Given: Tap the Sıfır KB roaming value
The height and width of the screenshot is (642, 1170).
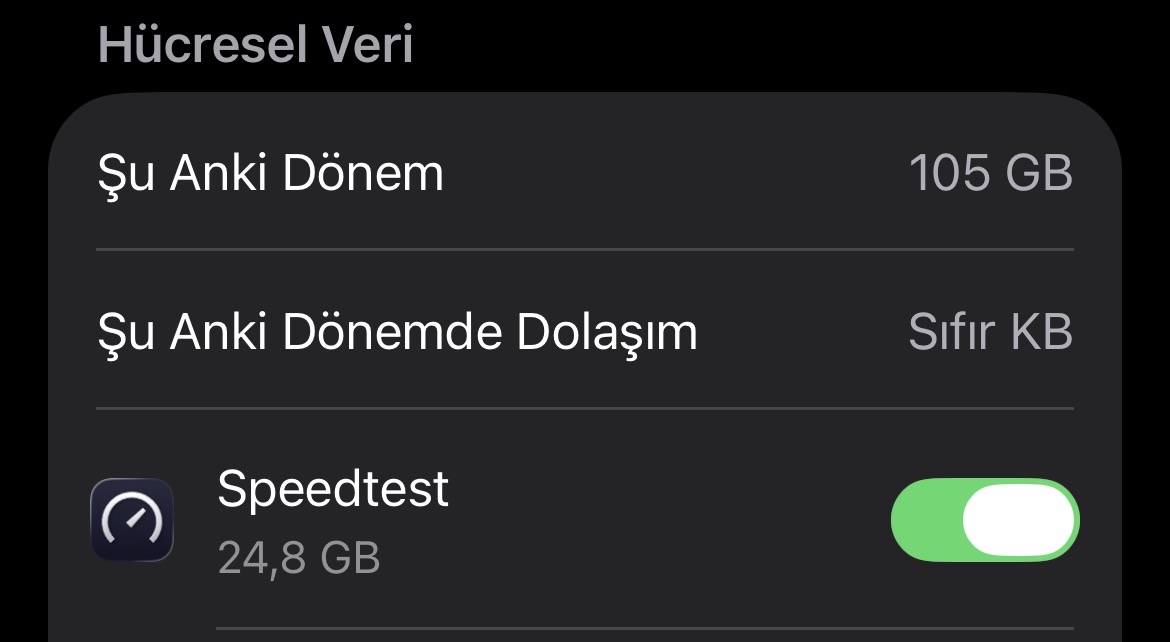Looking at the screenshot, I should point(990,332).
